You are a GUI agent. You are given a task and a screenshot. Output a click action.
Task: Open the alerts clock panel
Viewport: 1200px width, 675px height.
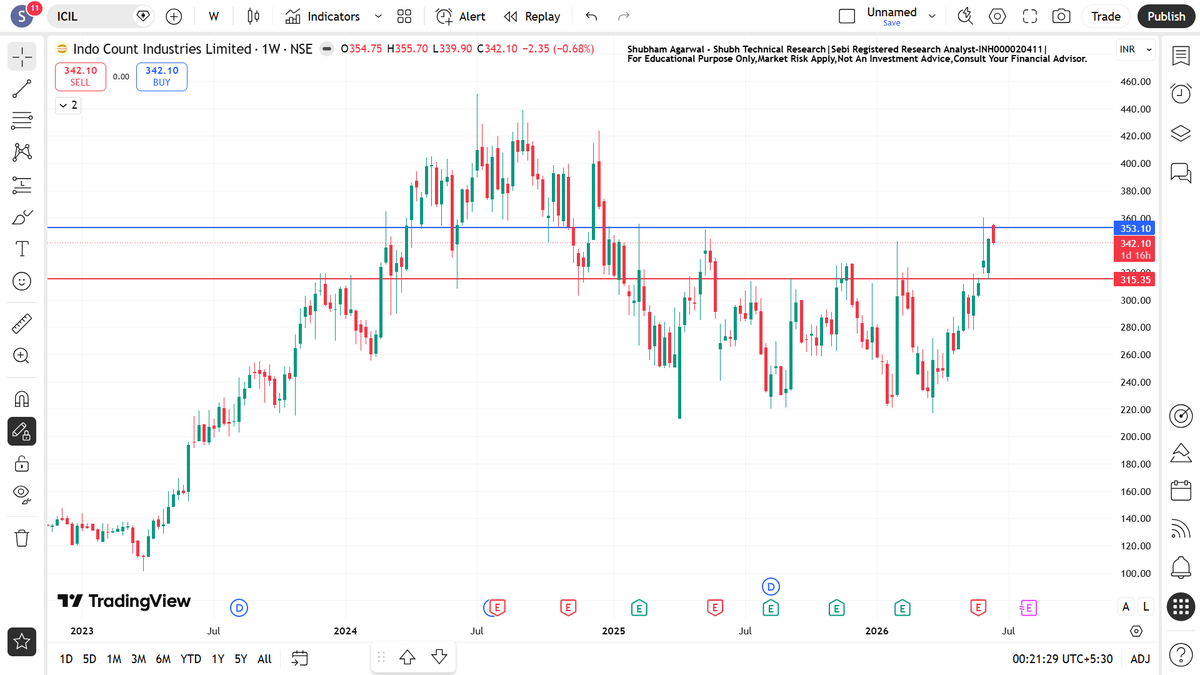1180,93
